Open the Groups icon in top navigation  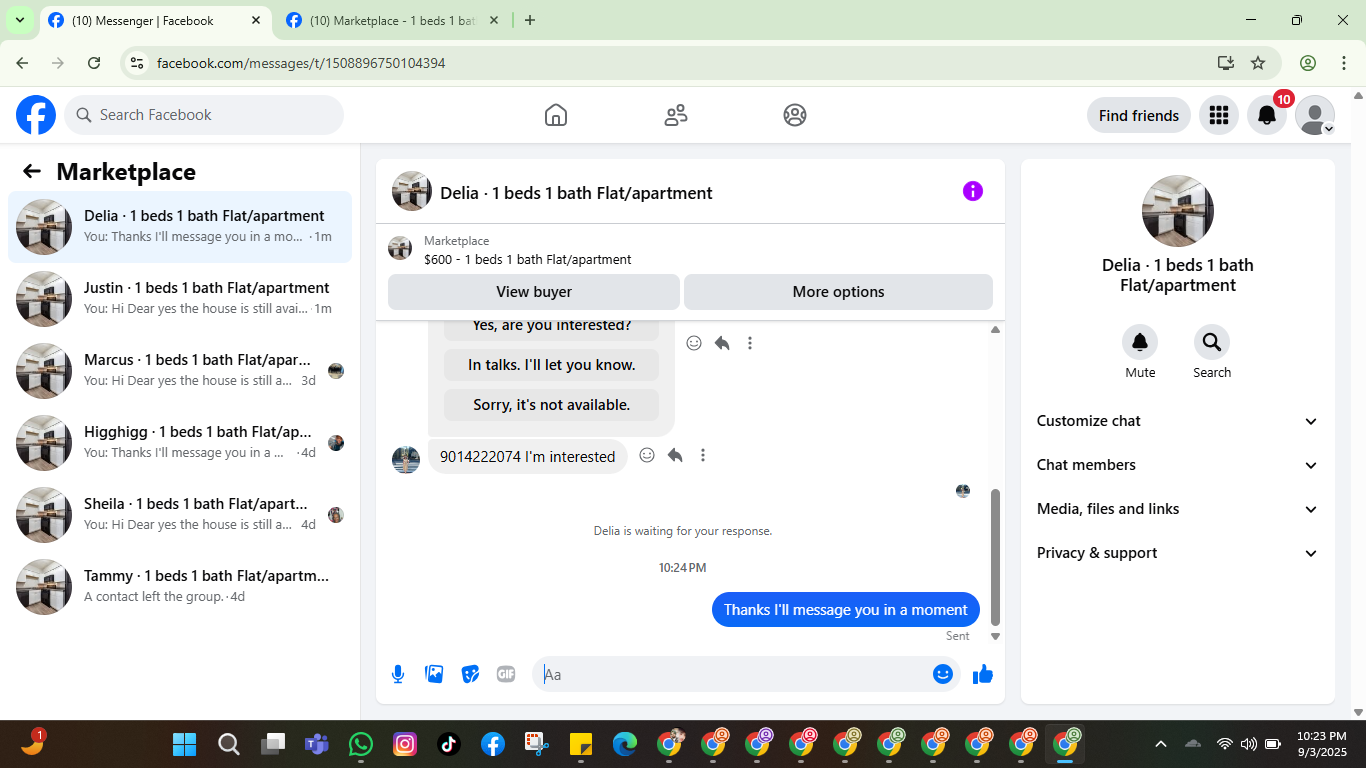[x=795, y=115]
